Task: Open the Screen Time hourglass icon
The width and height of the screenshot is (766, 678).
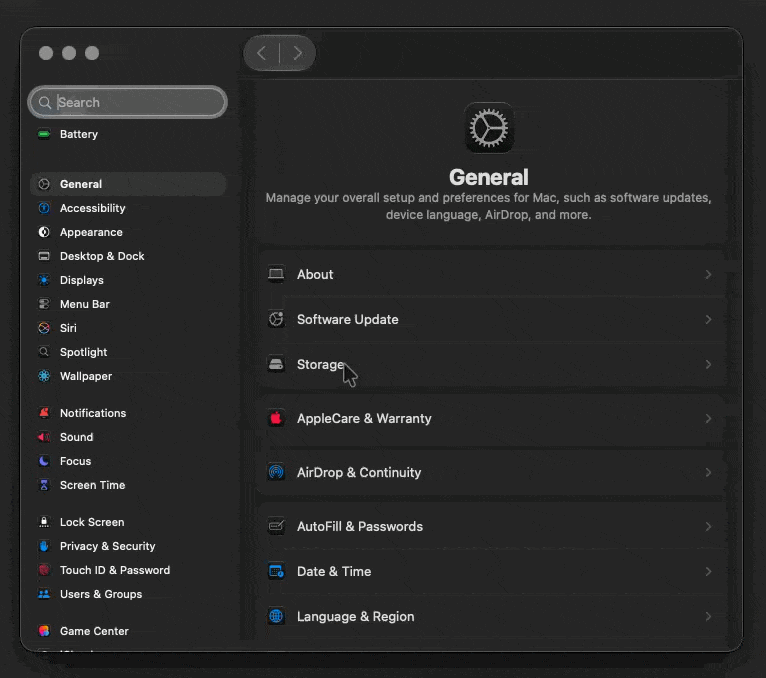Action: pos(44,485)
